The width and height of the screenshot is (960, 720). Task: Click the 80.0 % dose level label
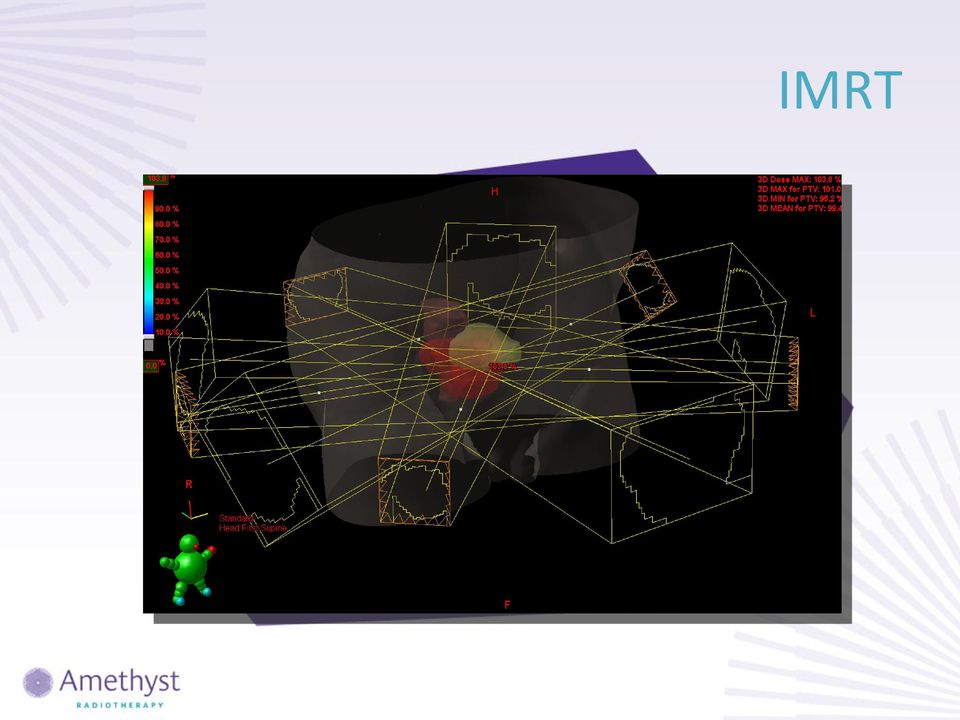click(x=167, y=224)
